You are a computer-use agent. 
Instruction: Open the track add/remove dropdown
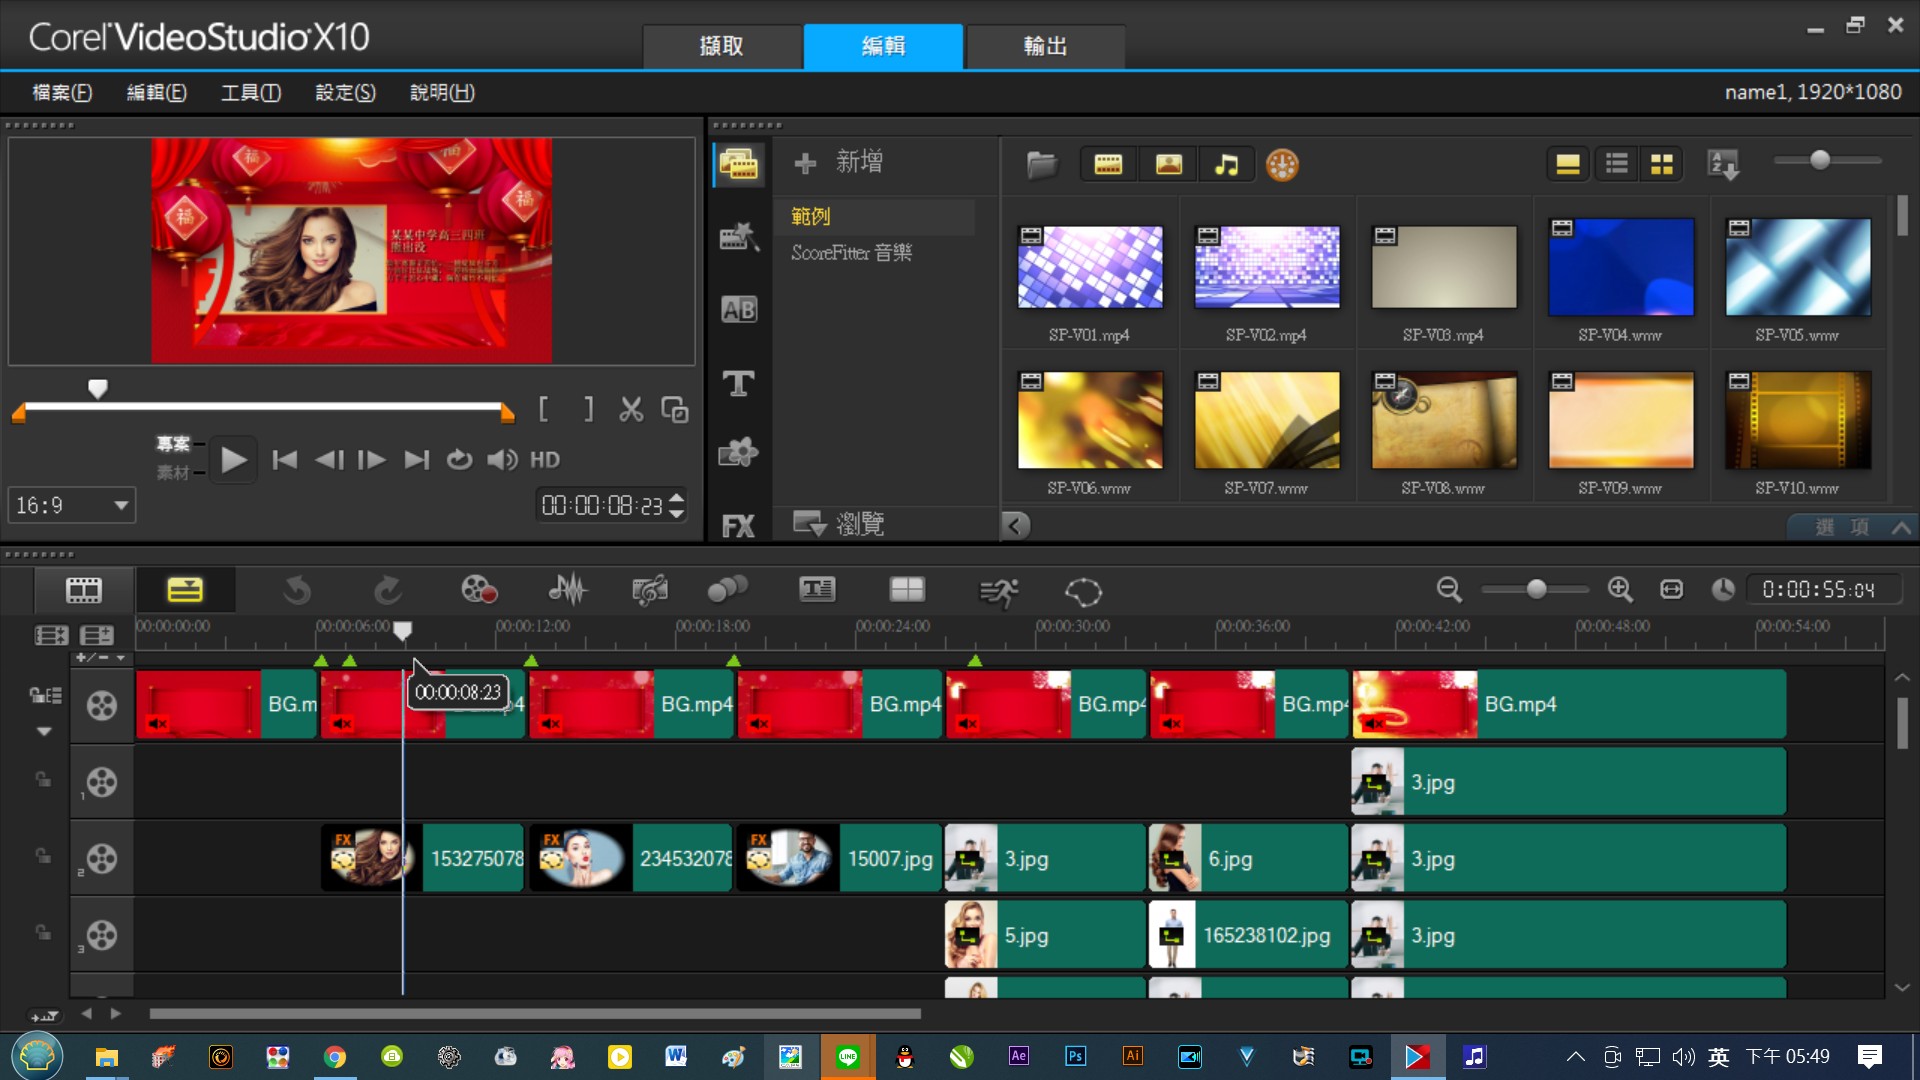[x=100, y=657]
